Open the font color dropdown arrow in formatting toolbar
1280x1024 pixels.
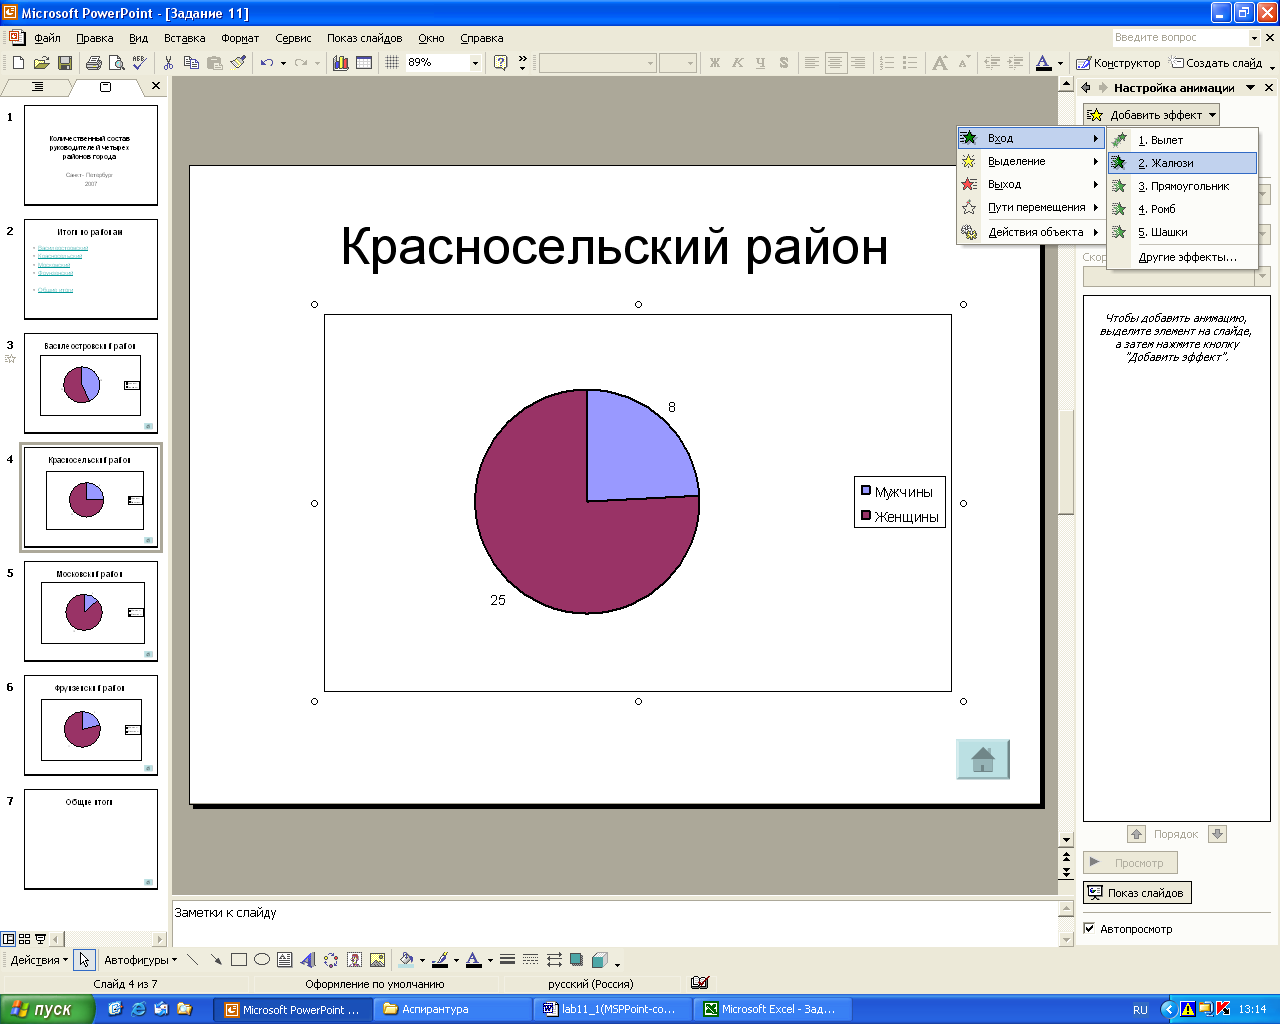click(x=1061, y=63)
